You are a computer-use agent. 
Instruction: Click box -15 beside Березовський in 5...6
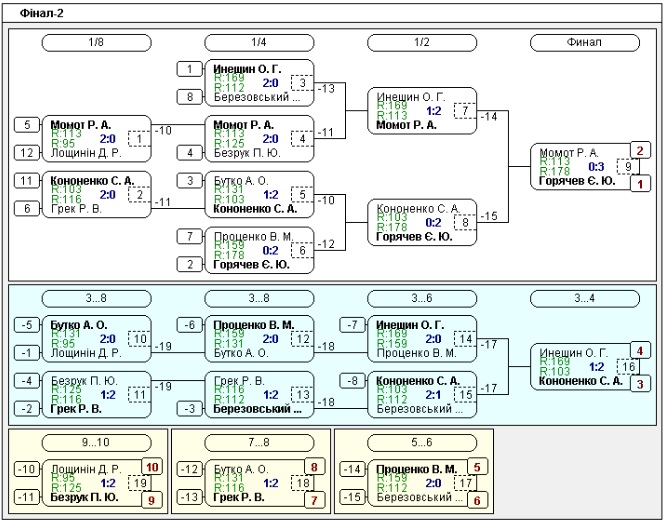point(352,497)
